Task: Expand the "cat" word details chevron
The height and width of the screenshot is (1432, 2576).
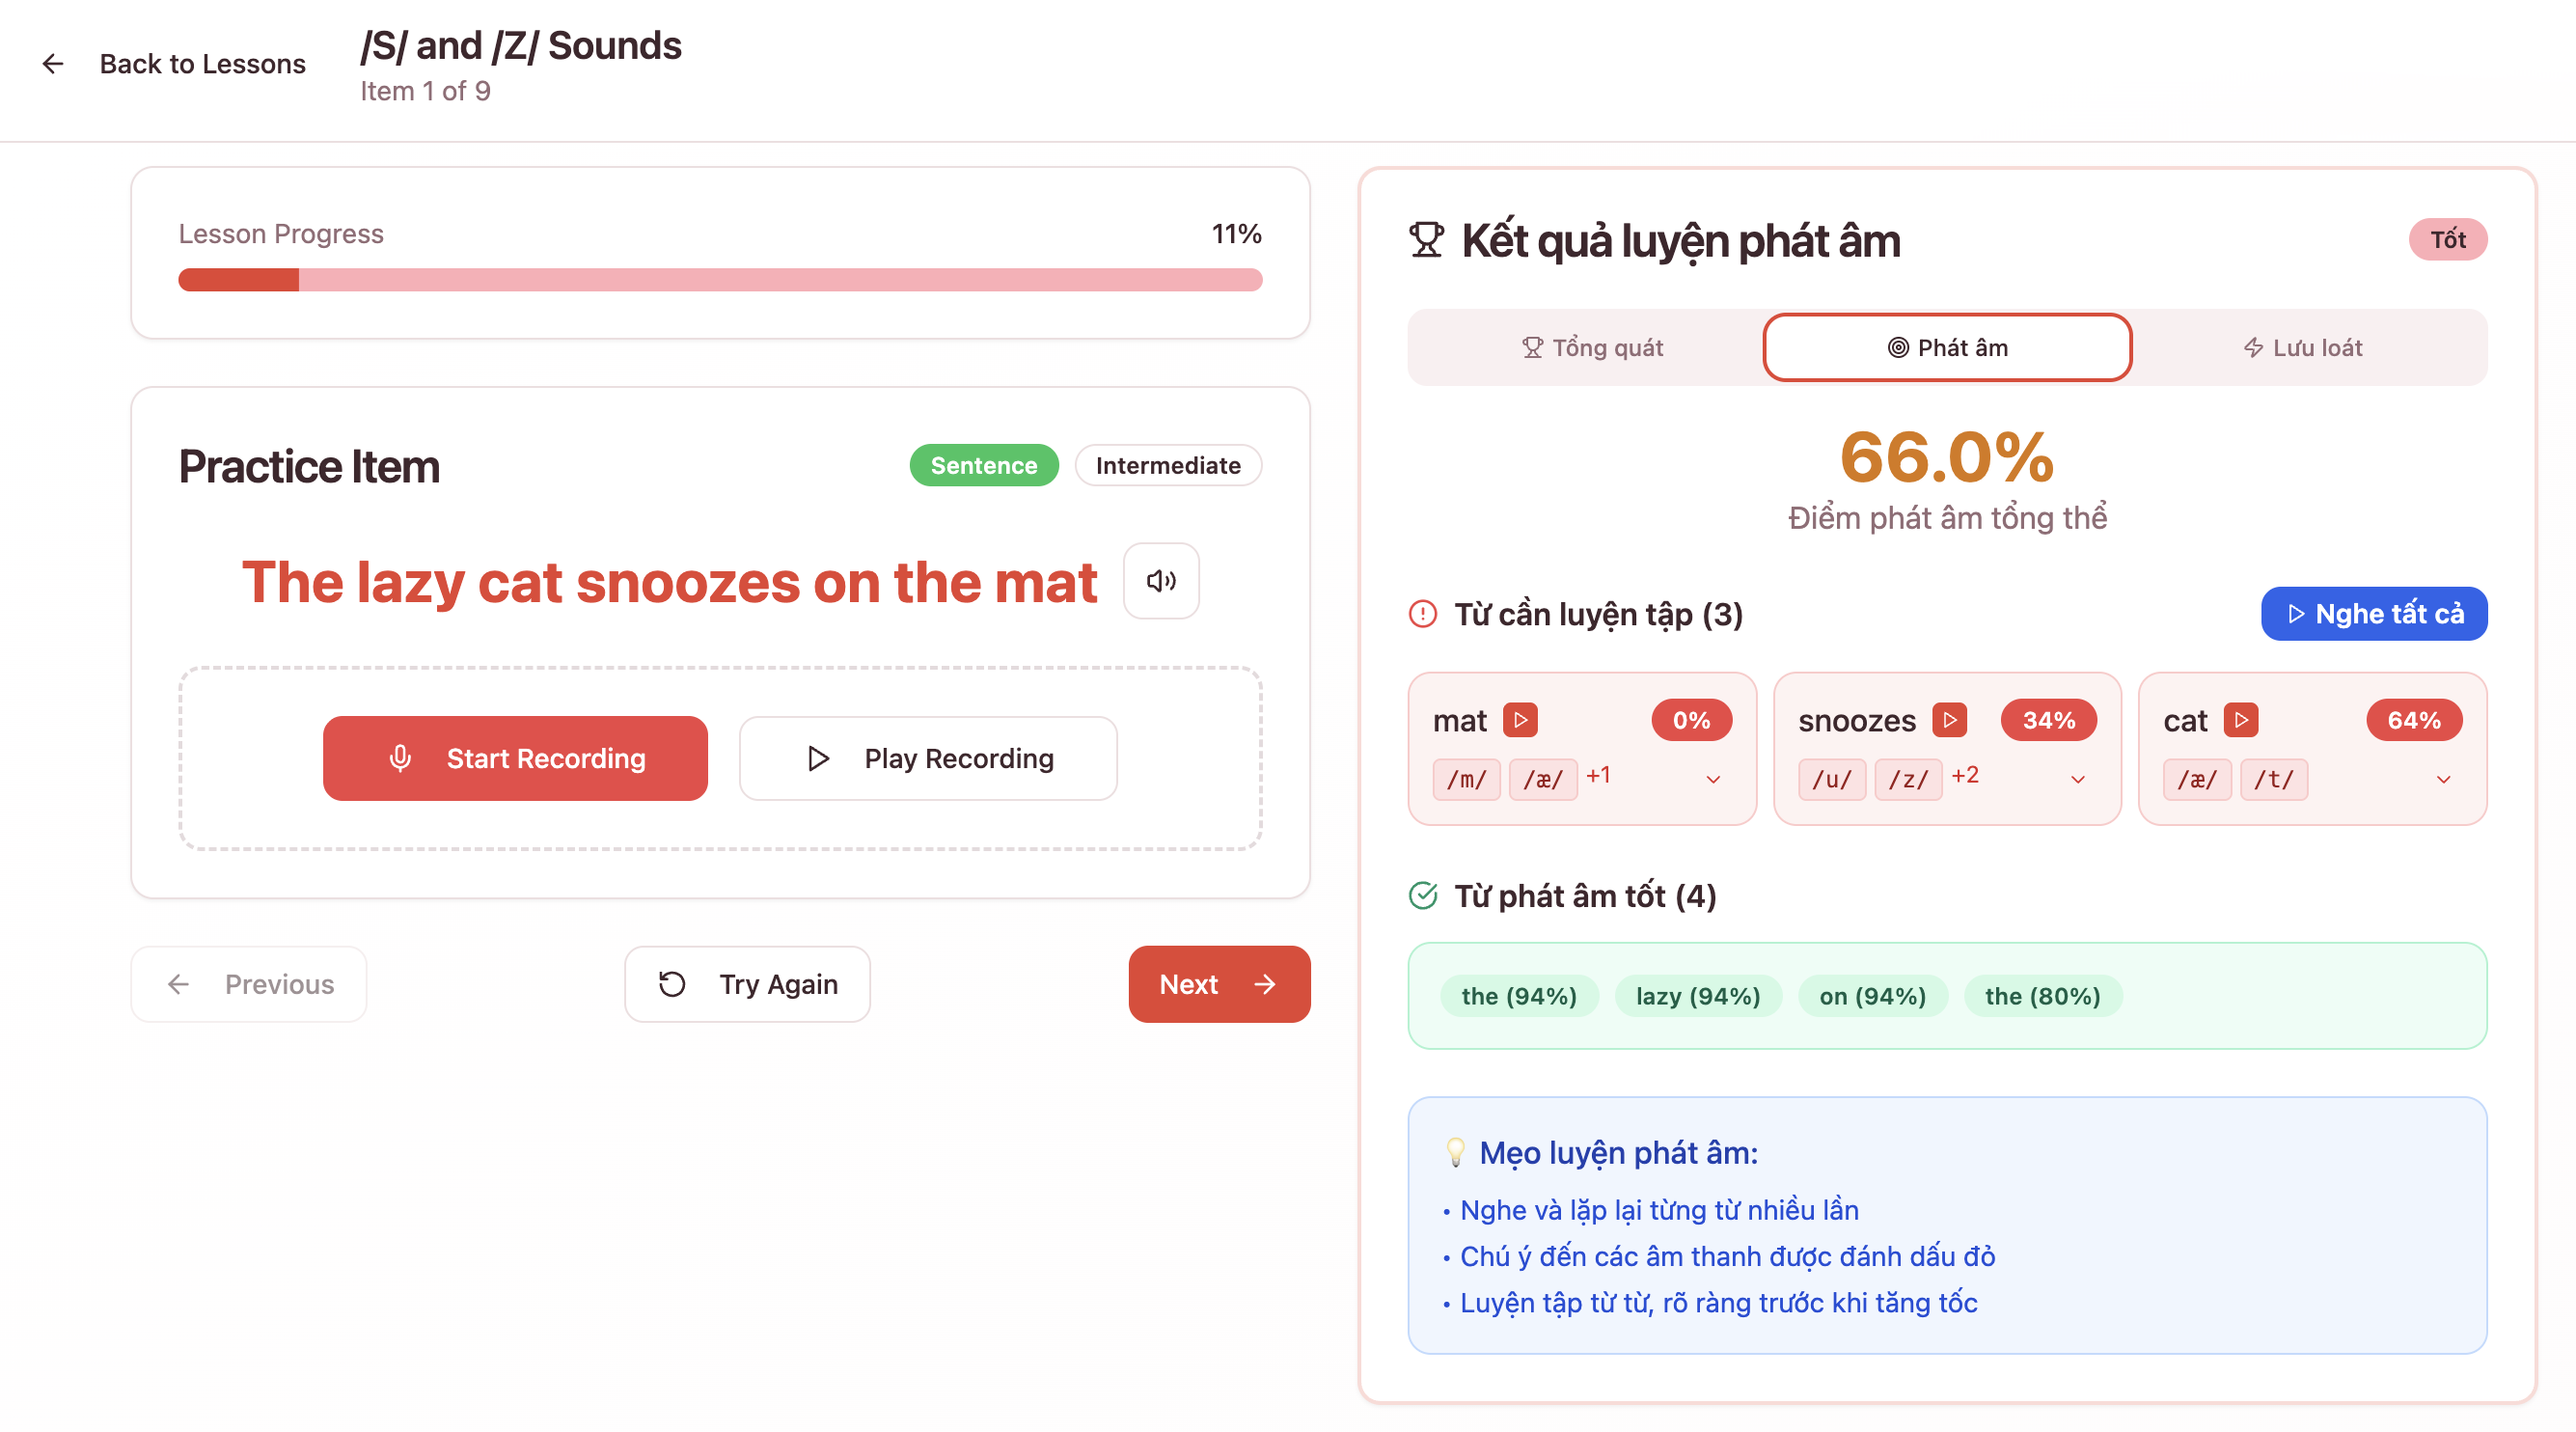Action: pyautogui.click(x=2443, y=779)
